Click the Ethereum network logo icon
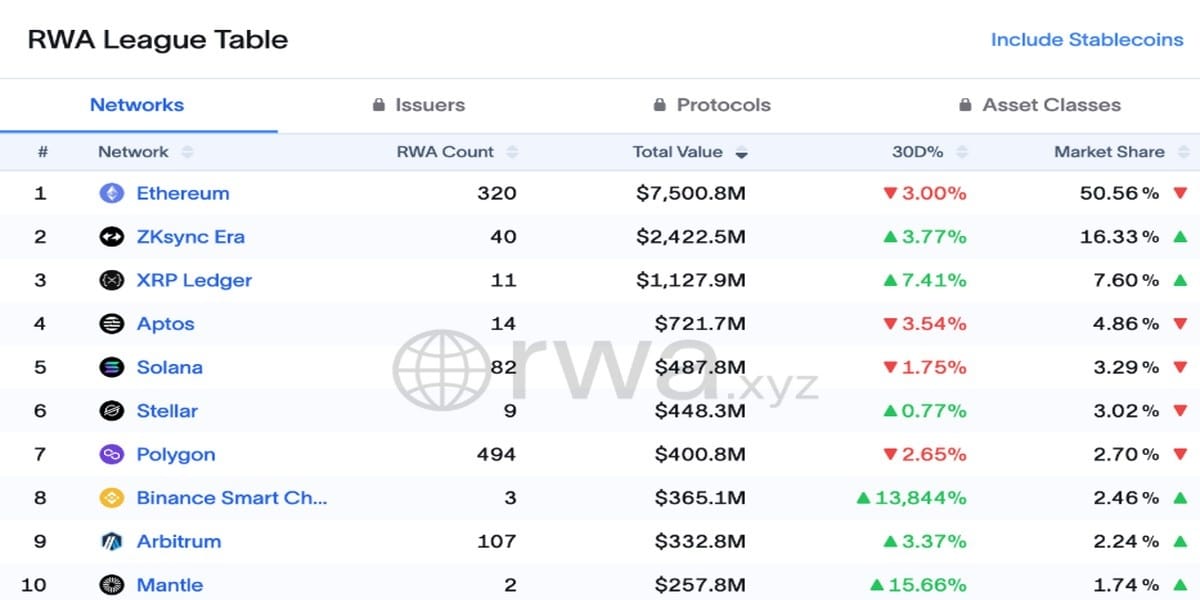The image size is (1200, 600). tap(112, 193)
